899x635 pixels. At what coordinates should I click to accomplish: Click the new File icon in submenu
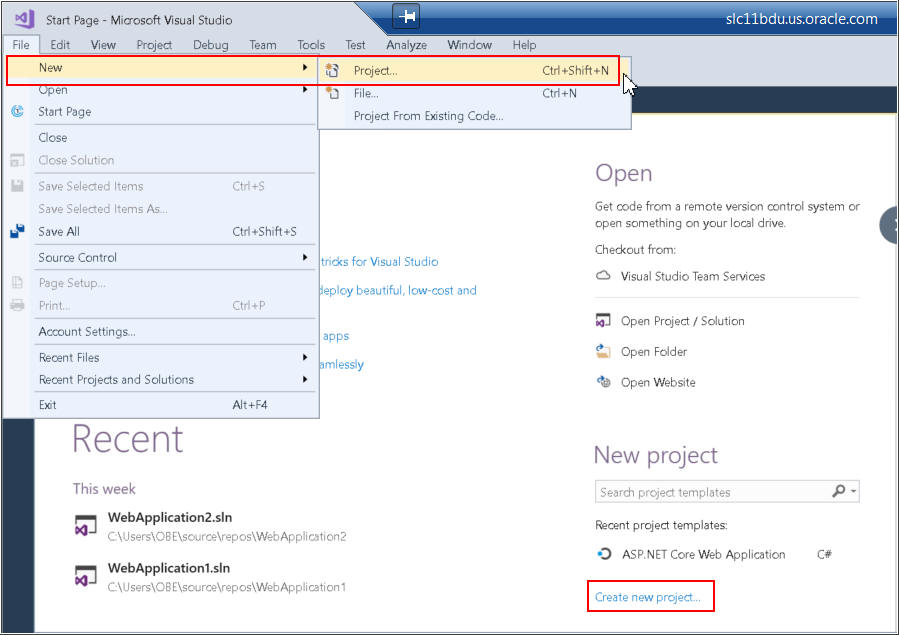pos(332,93)
